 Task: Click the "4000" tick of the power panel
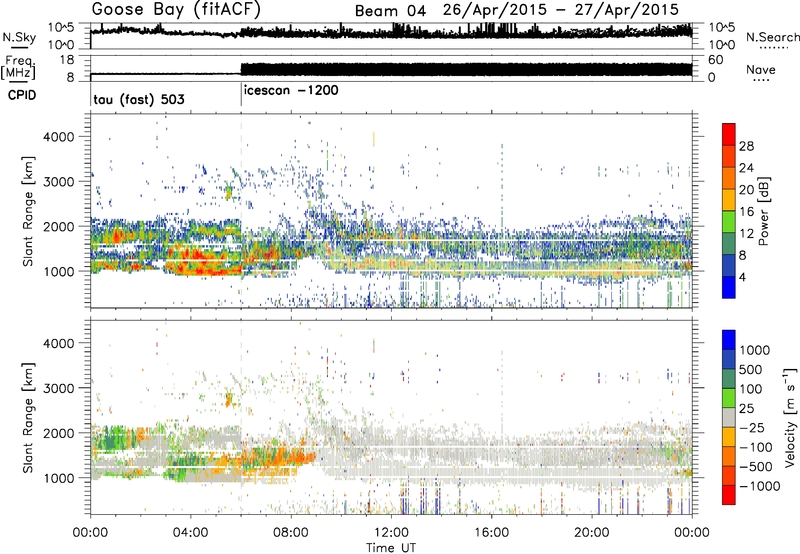click(59, 137)
